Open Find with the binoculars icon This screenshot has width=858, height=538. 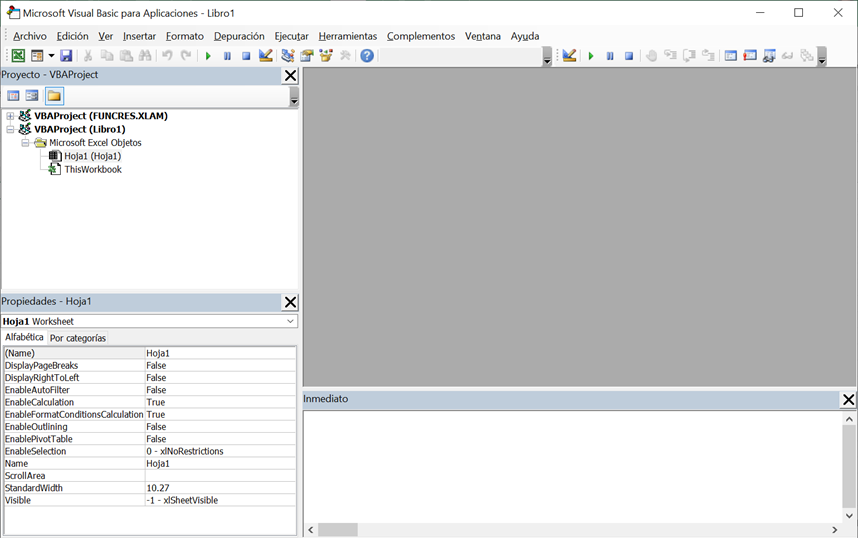(x=145, y=55)
